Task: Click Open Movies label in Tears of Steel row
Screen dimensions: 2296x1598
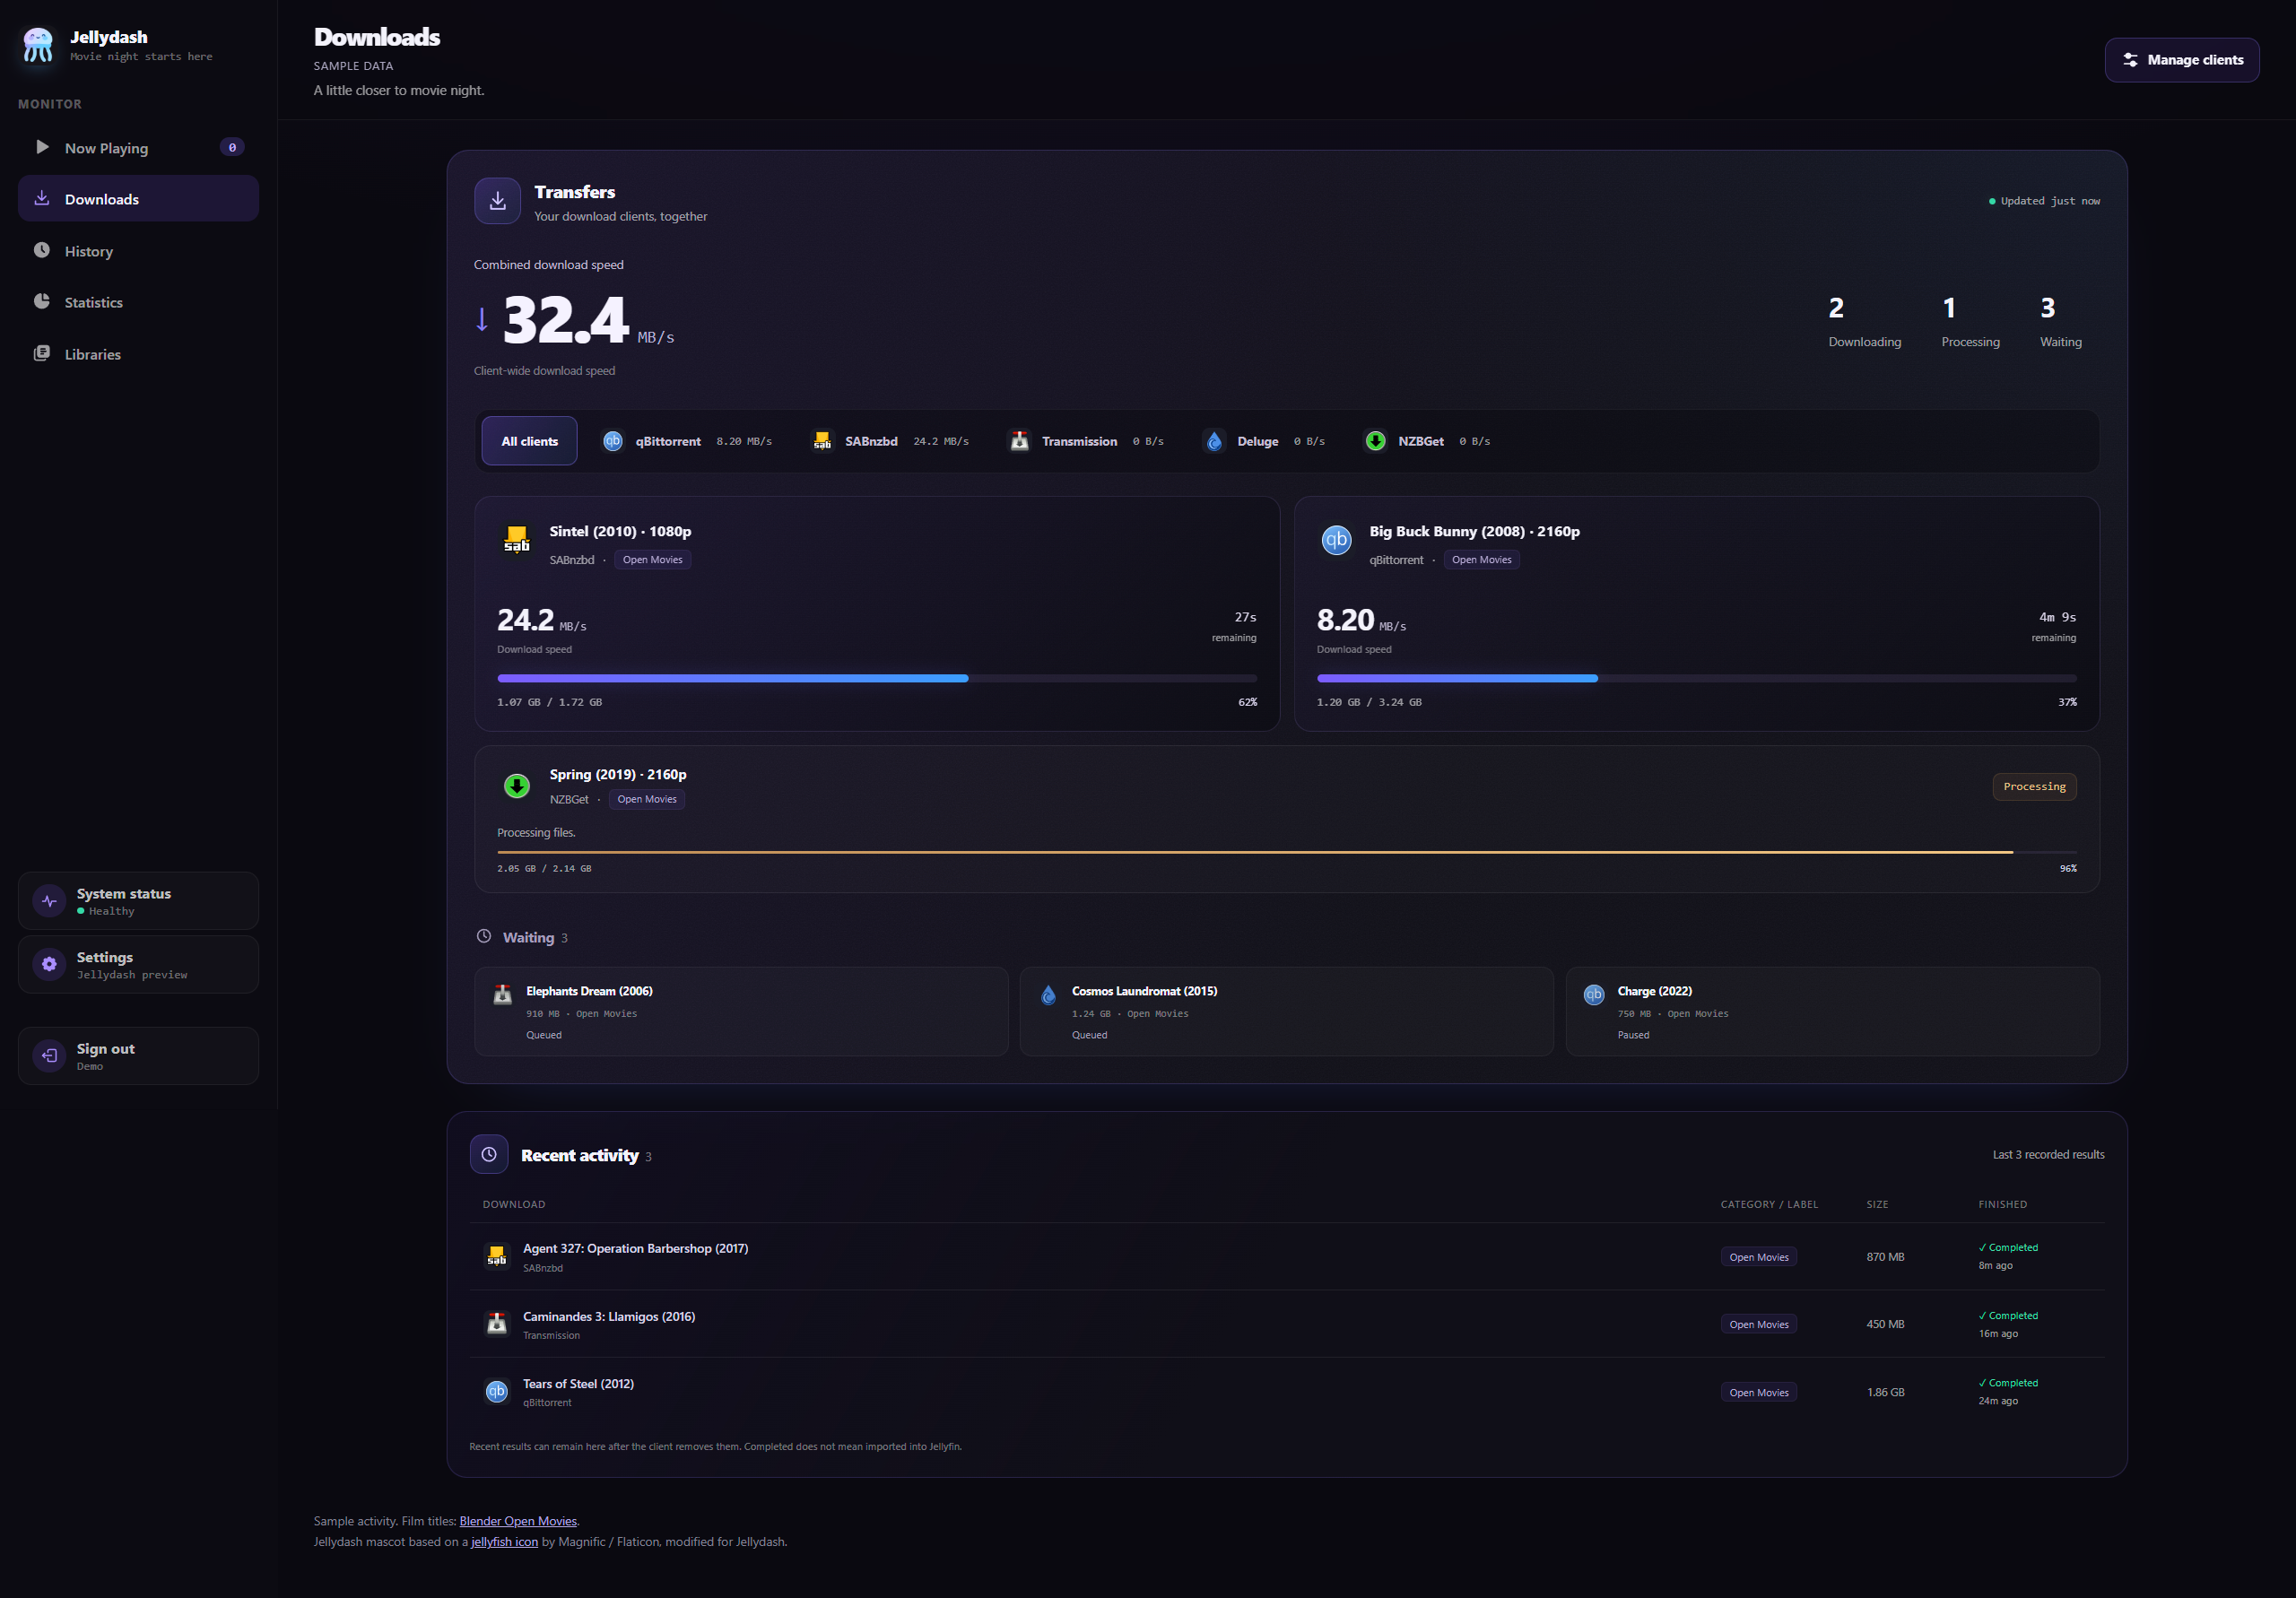Action: click(1759, 1392)
